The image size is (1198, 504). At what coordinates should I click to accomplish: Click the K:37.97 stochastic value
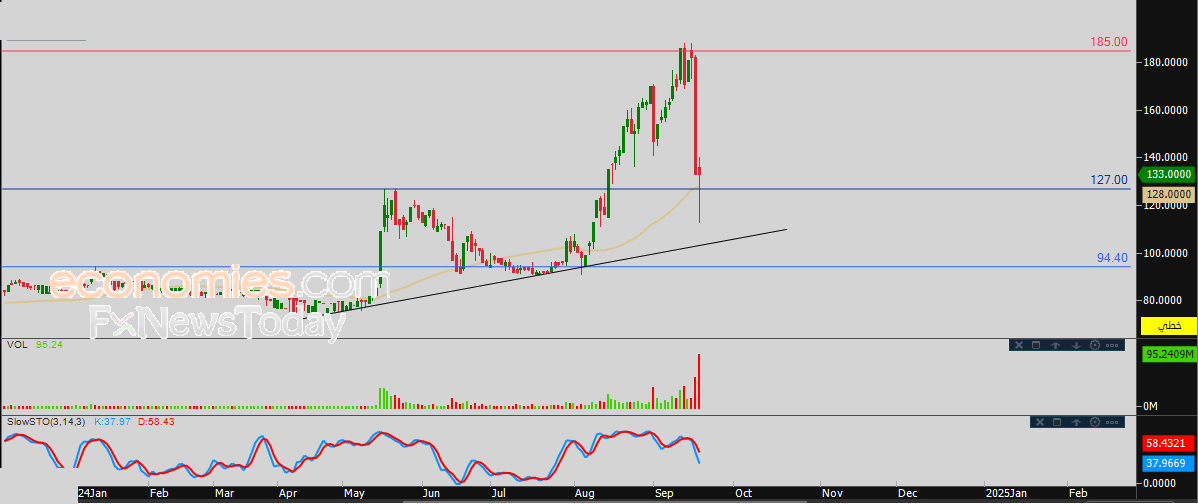(112, 422)
